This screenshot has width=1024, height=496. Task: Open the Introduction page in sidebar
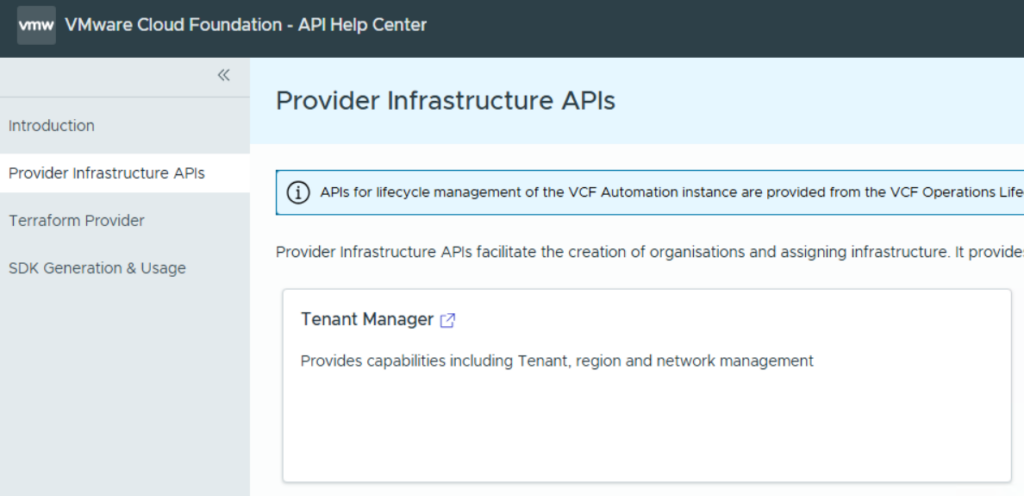click(x=52, y=126)
